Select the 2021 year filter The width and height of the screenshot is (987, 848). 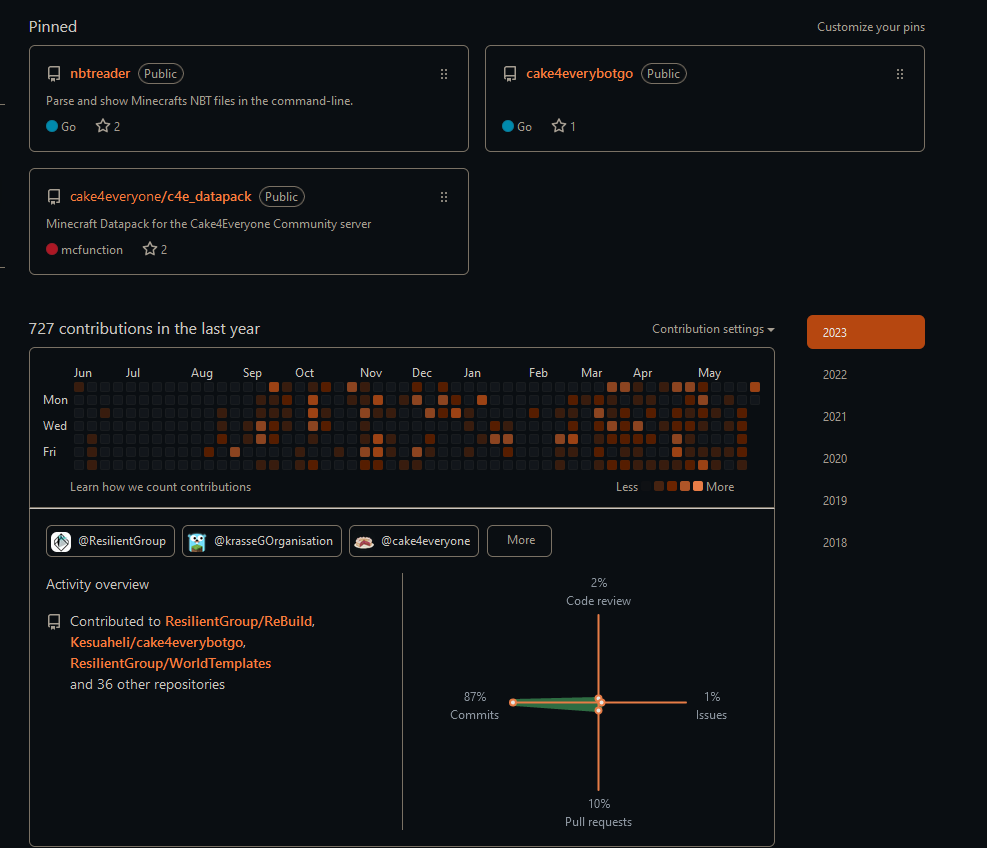point(834,416)
